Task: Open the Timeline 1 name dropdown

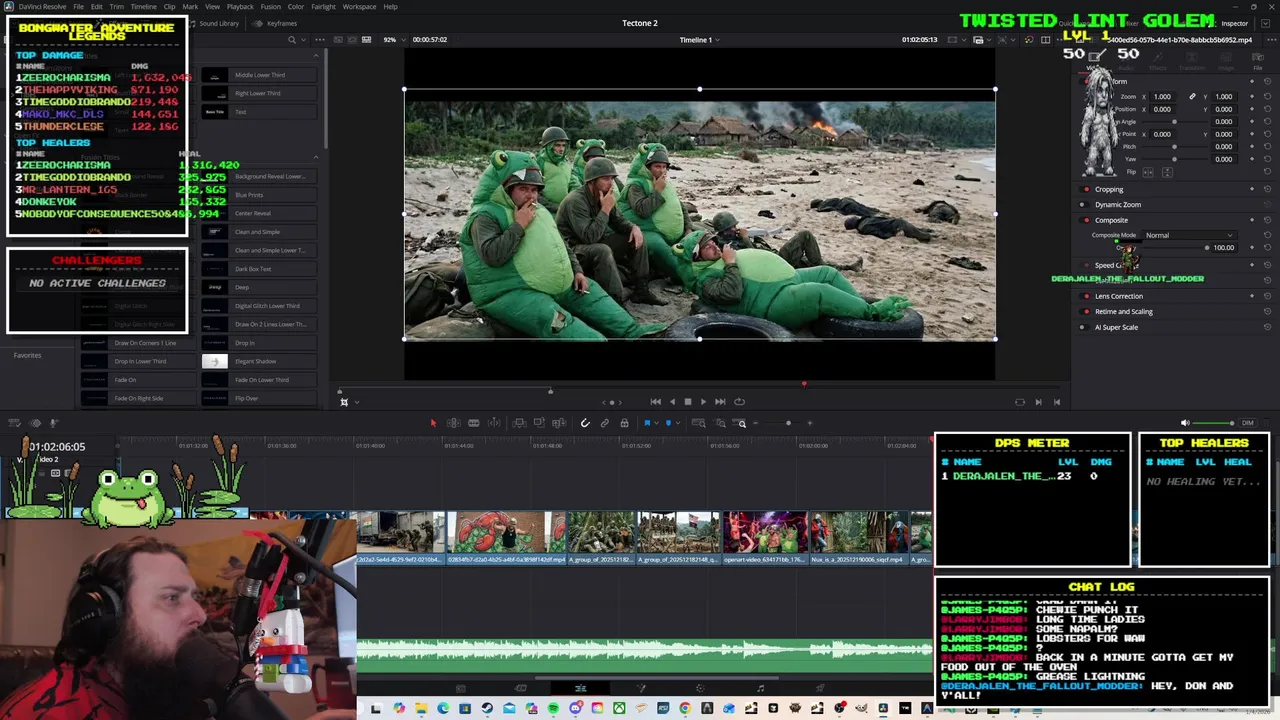Action: pyautogui.click(x=700, y=40)
